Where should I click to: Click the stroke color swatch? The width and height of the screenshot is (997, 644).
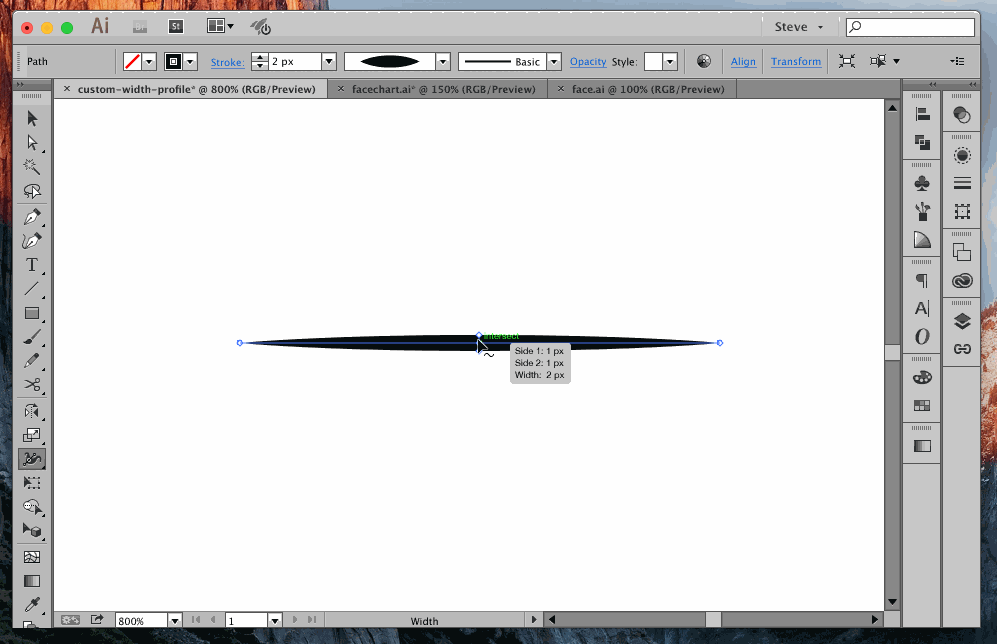coord(173,62)
